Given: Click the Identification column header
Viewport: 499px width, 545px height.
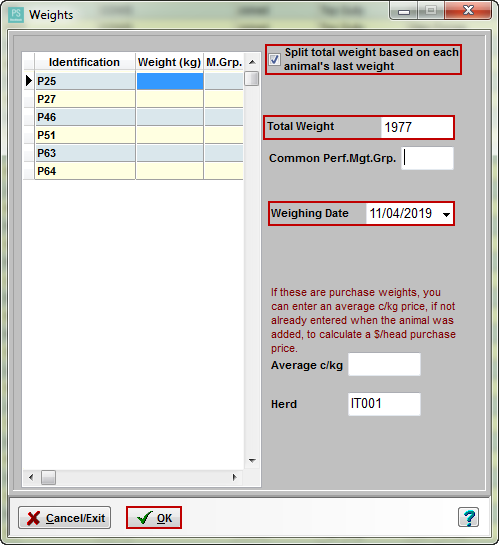Looking at the screenshot, I should pos(84,62).
